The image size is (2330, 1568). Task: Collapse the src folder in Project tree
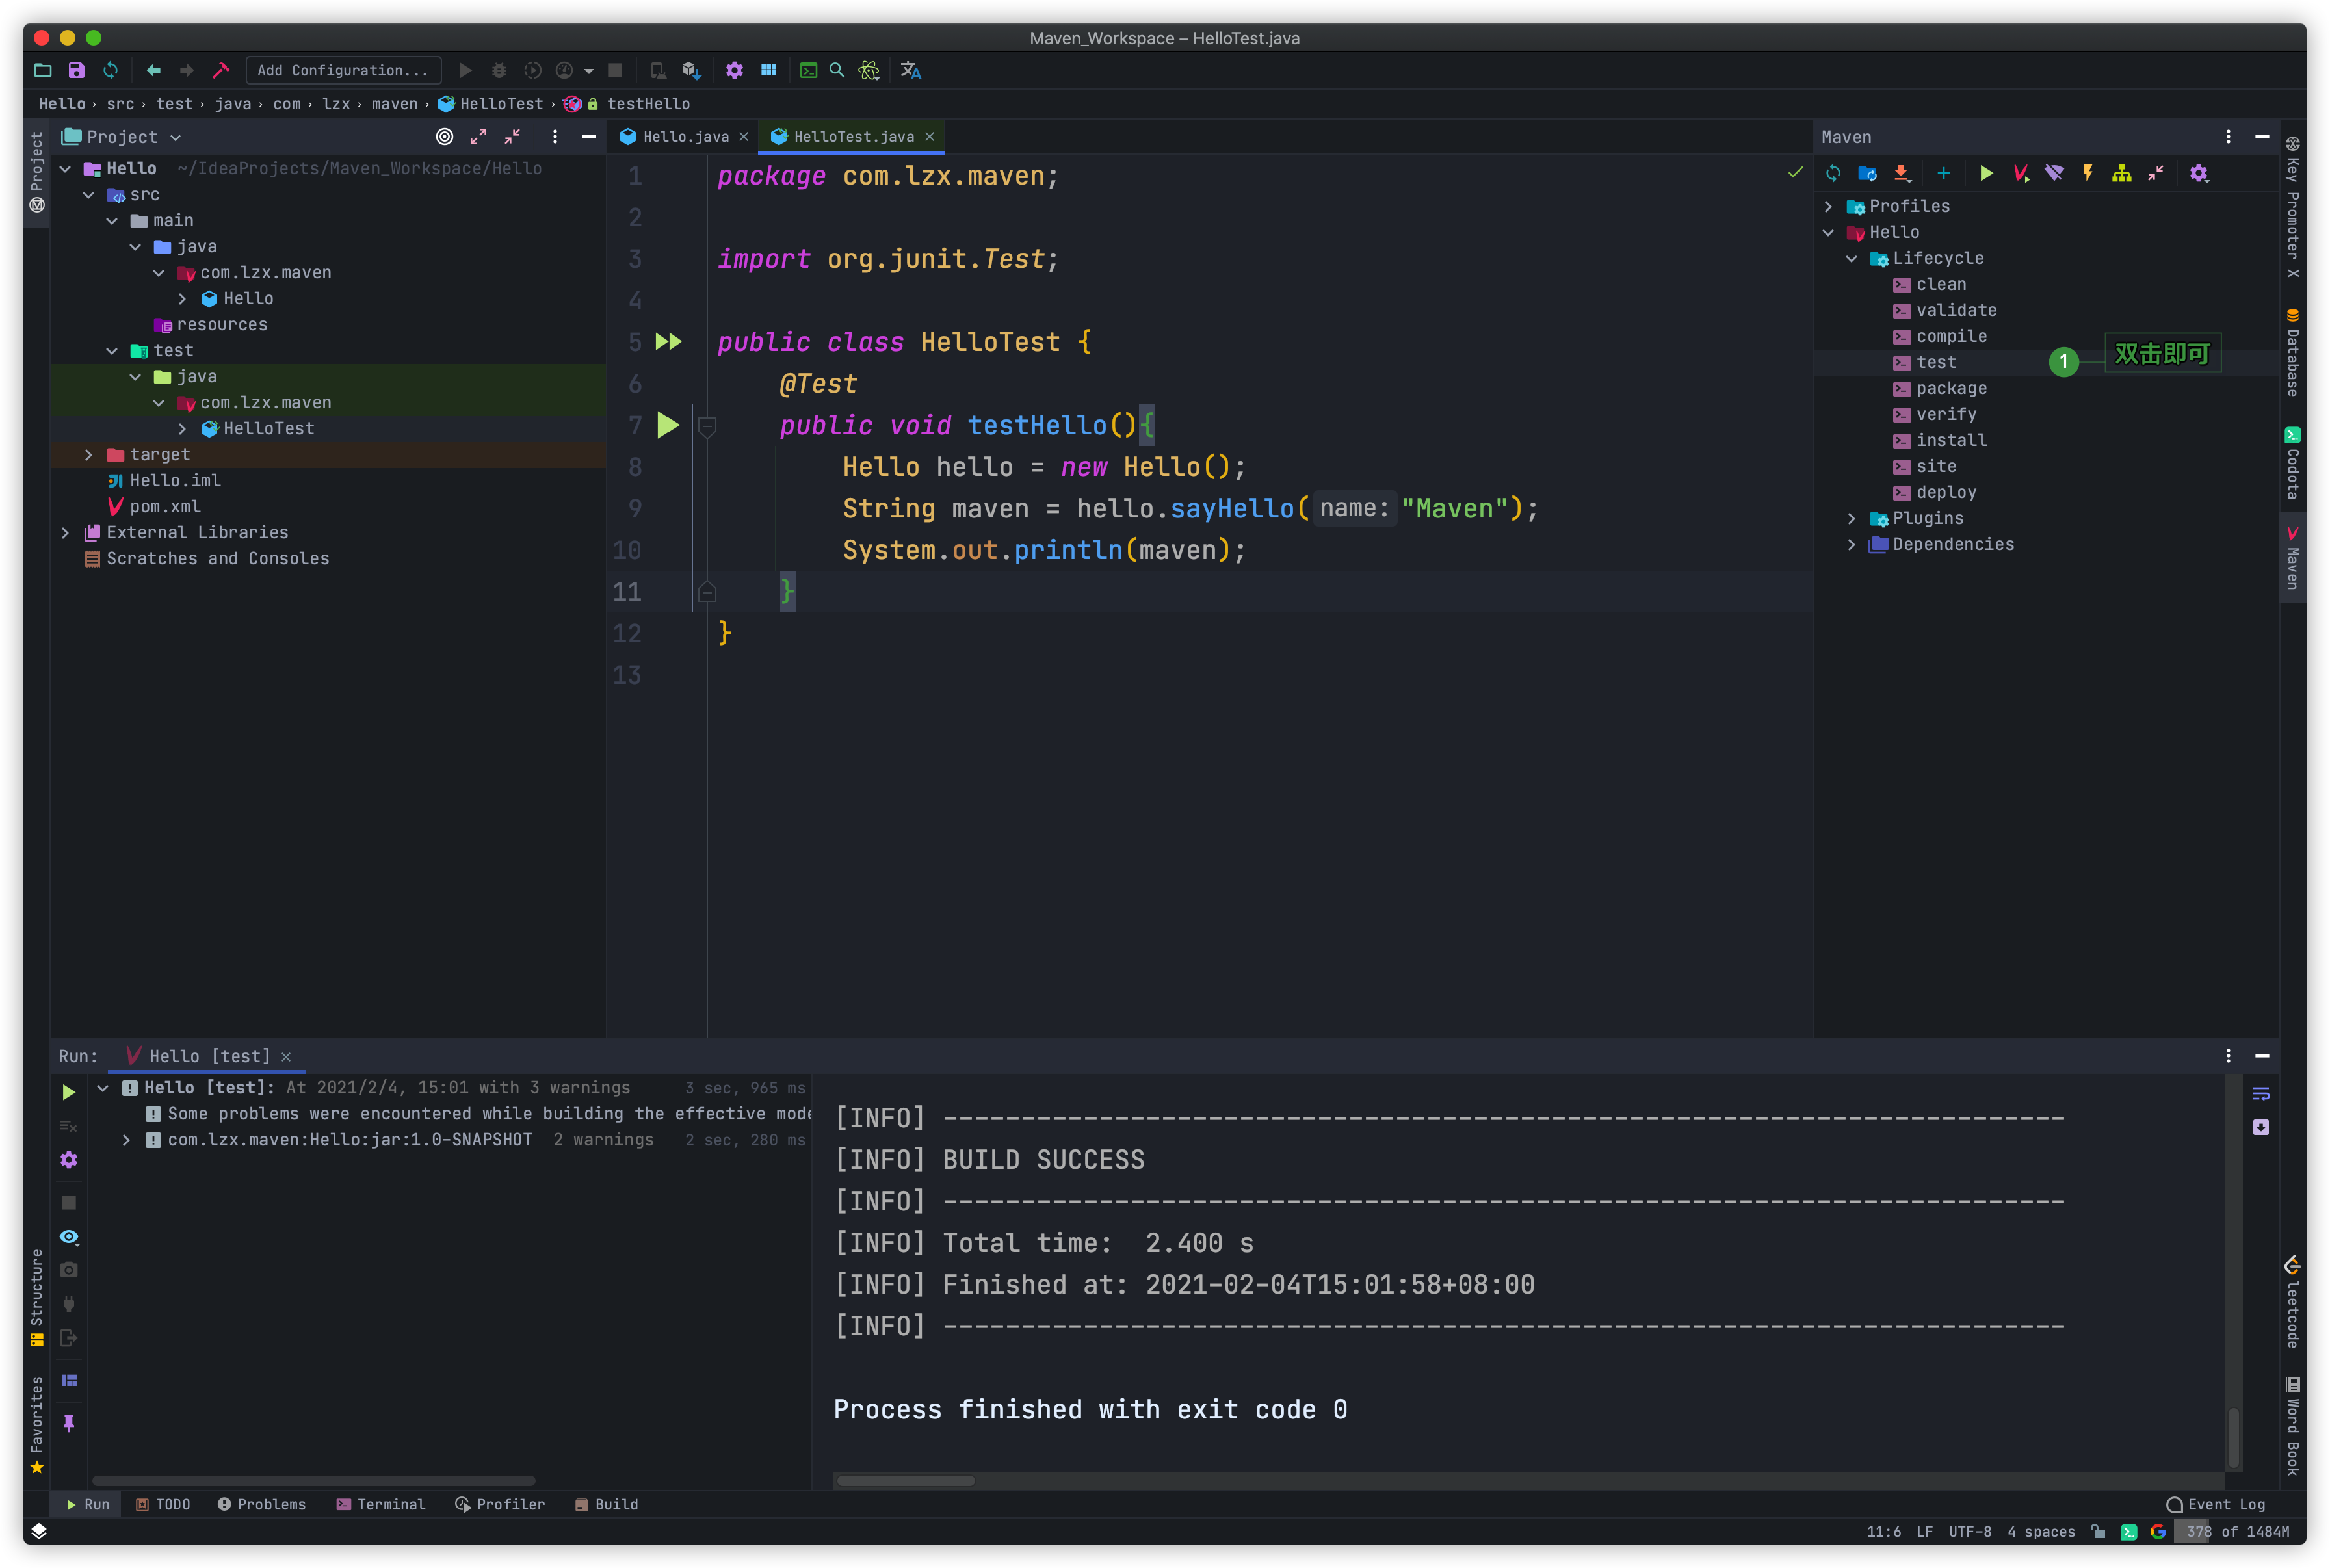tap(89, 195)
